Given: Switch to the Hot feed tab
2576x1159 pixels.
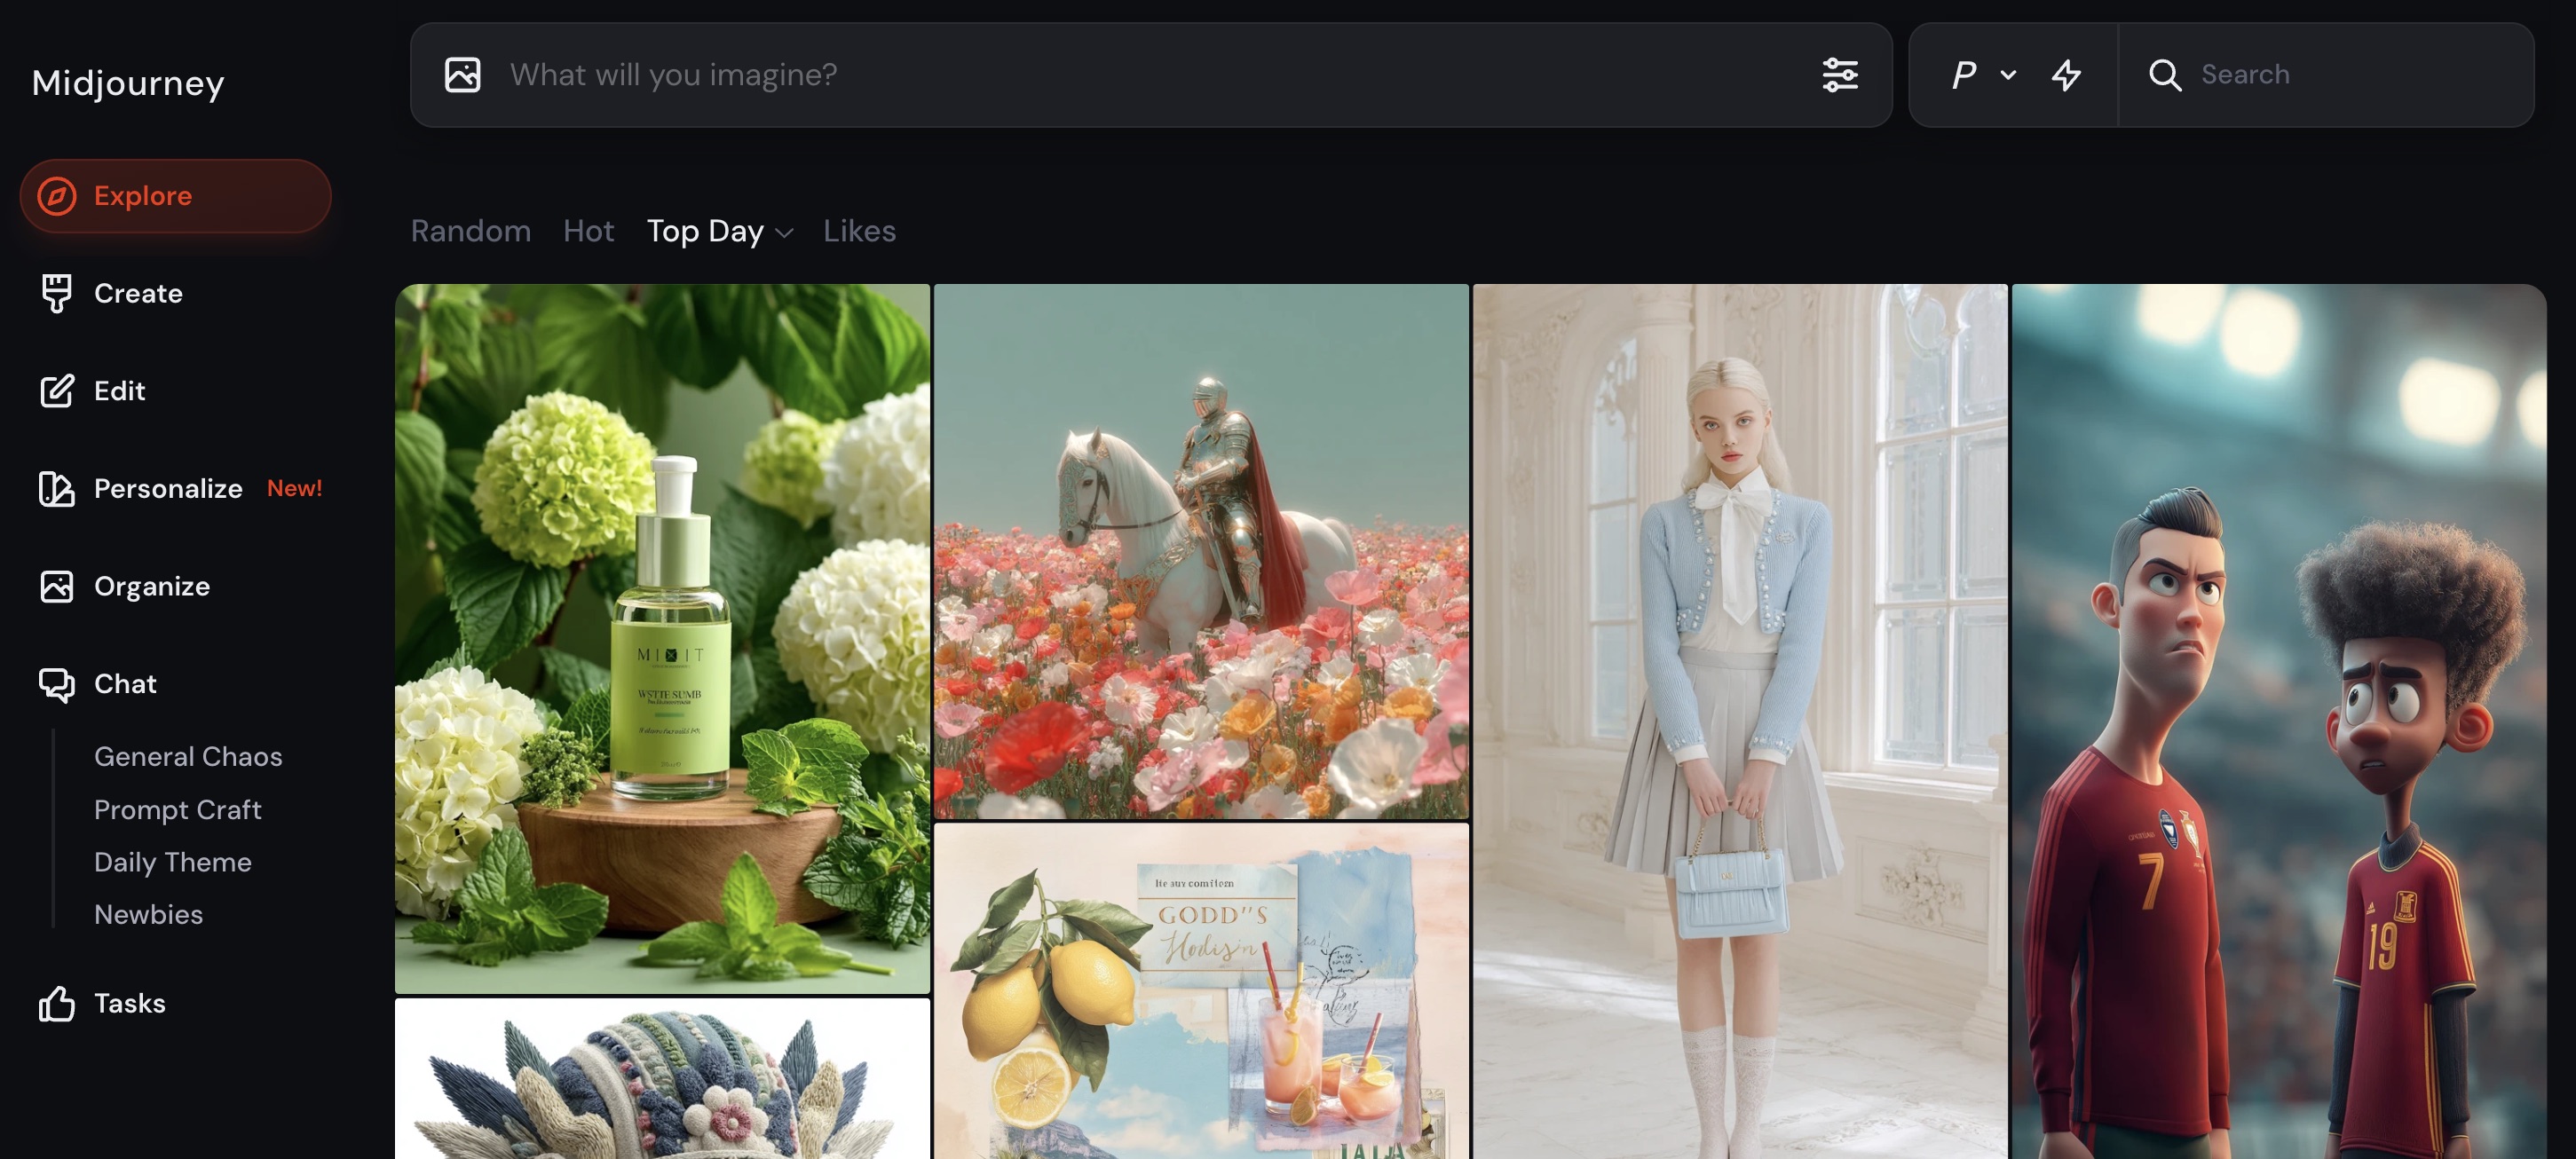Looking at the screenshot, I should 588,231.
